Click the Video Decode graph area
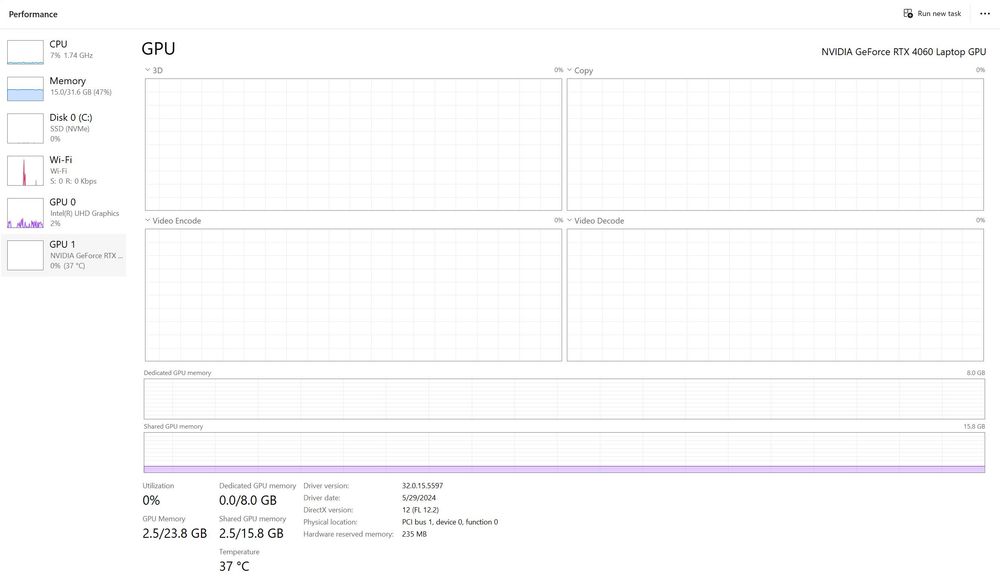 coord(776,295)
